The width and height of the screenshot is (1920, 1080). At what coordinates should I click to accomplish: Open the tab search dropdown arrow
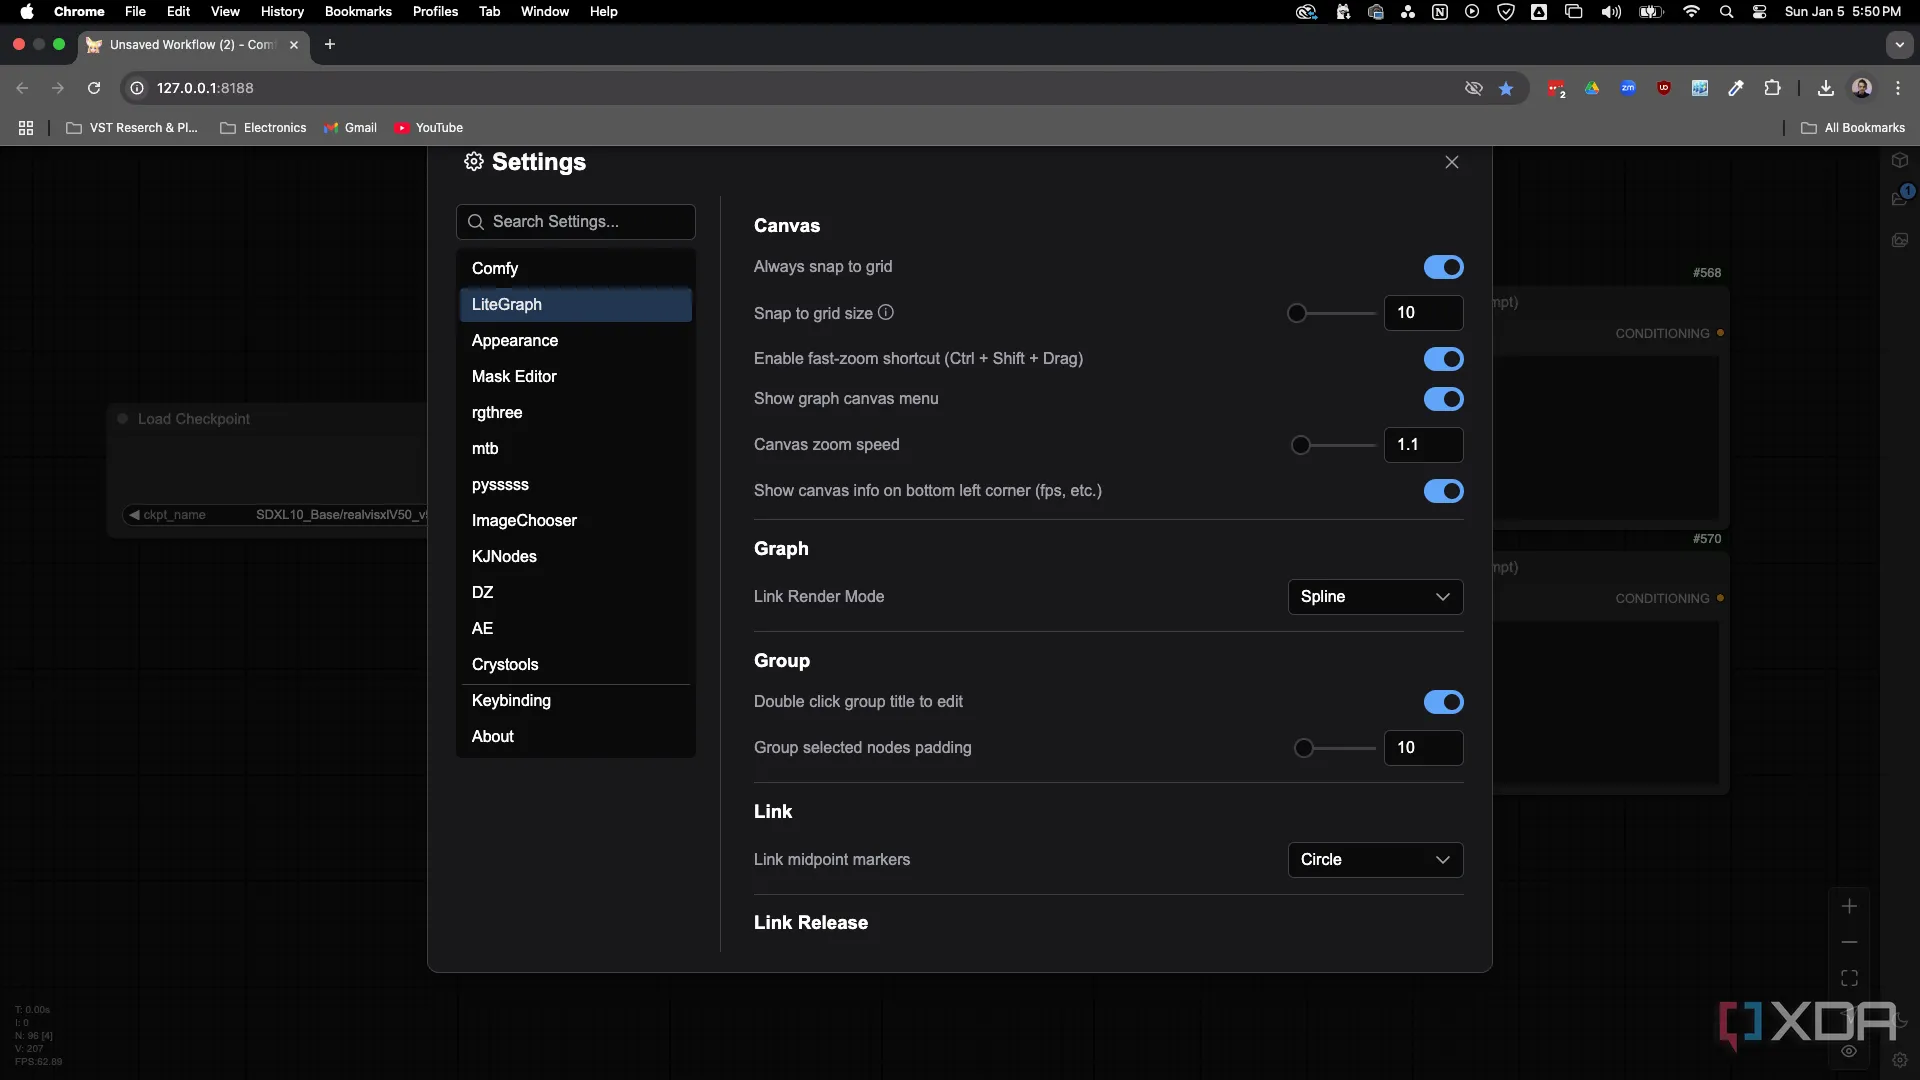[x=1900, y=45]
